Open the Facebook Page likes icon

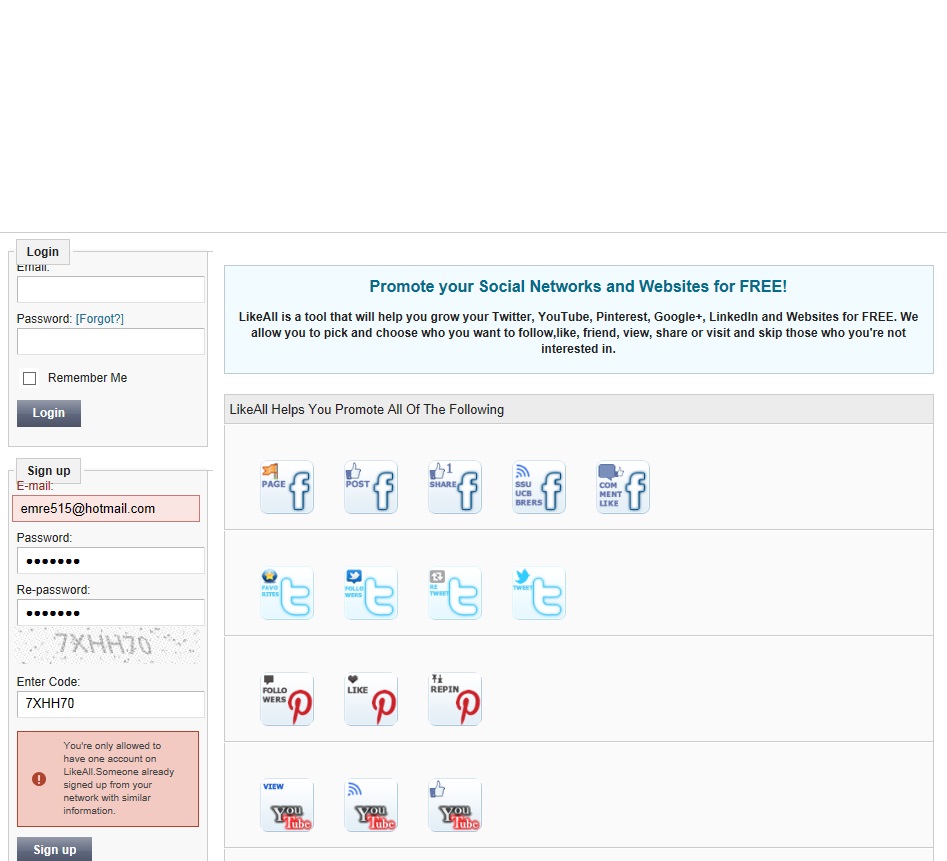coord(287,487)
